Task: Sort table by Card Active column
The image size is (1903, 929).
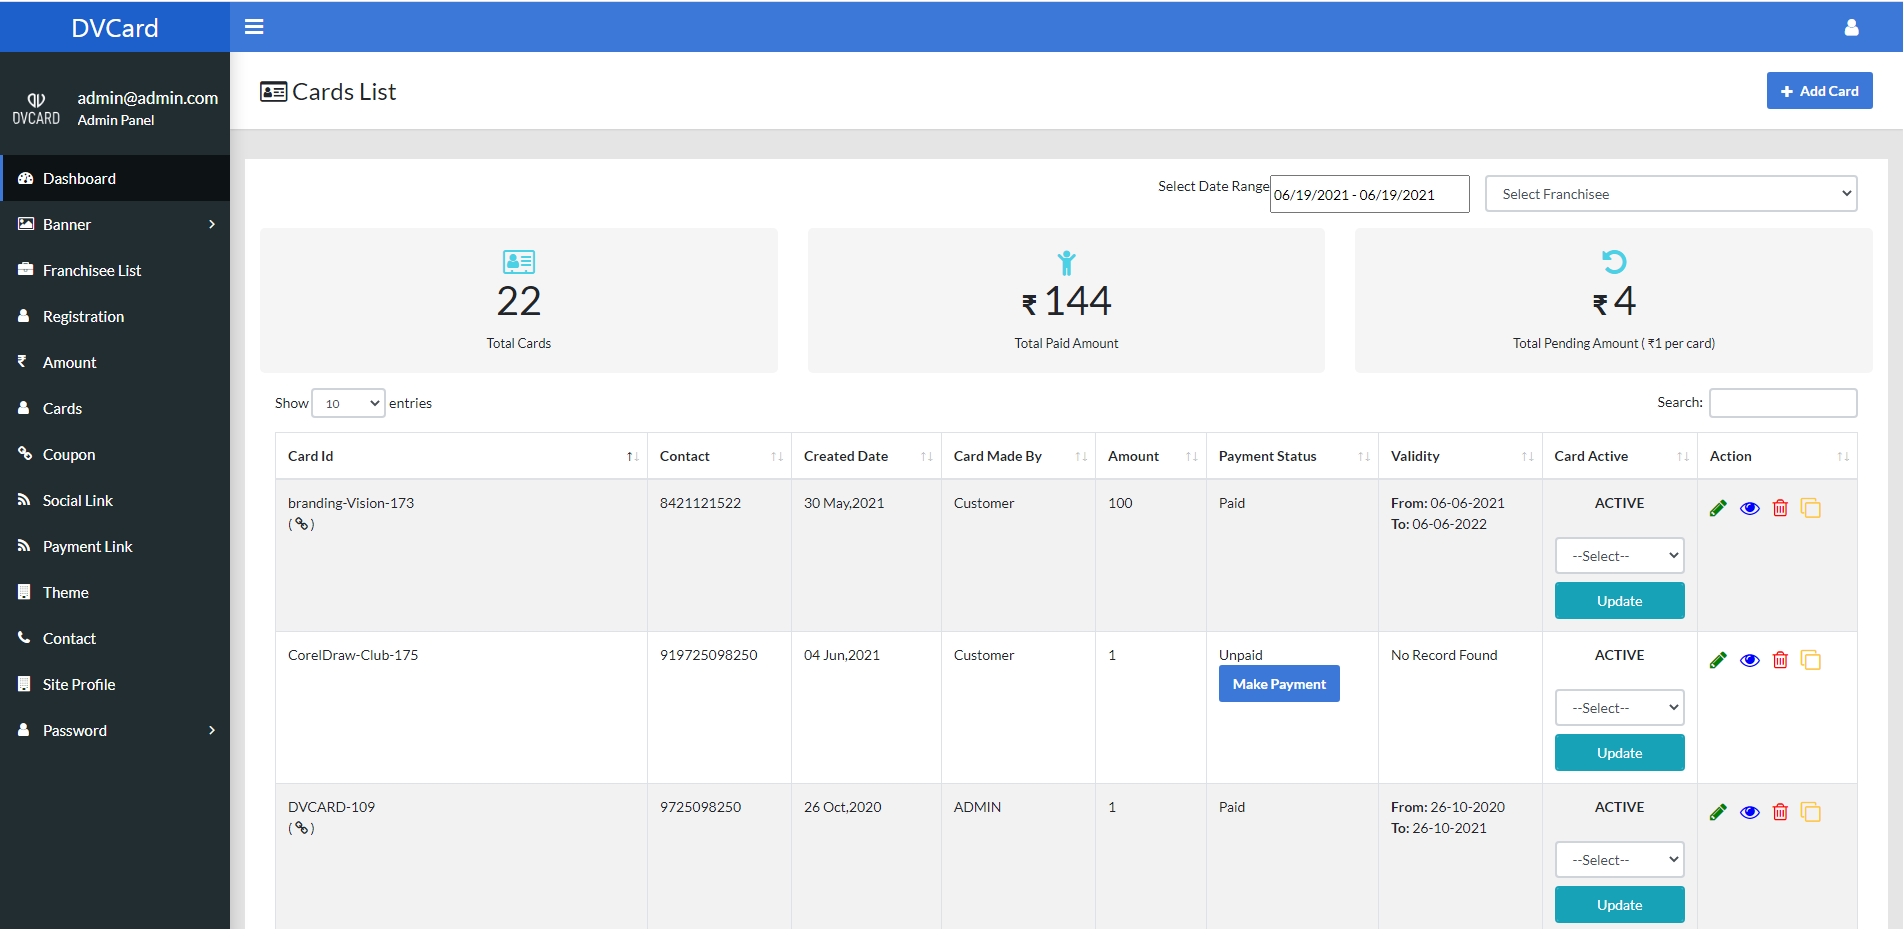Action: click(x=1620, y=456)
